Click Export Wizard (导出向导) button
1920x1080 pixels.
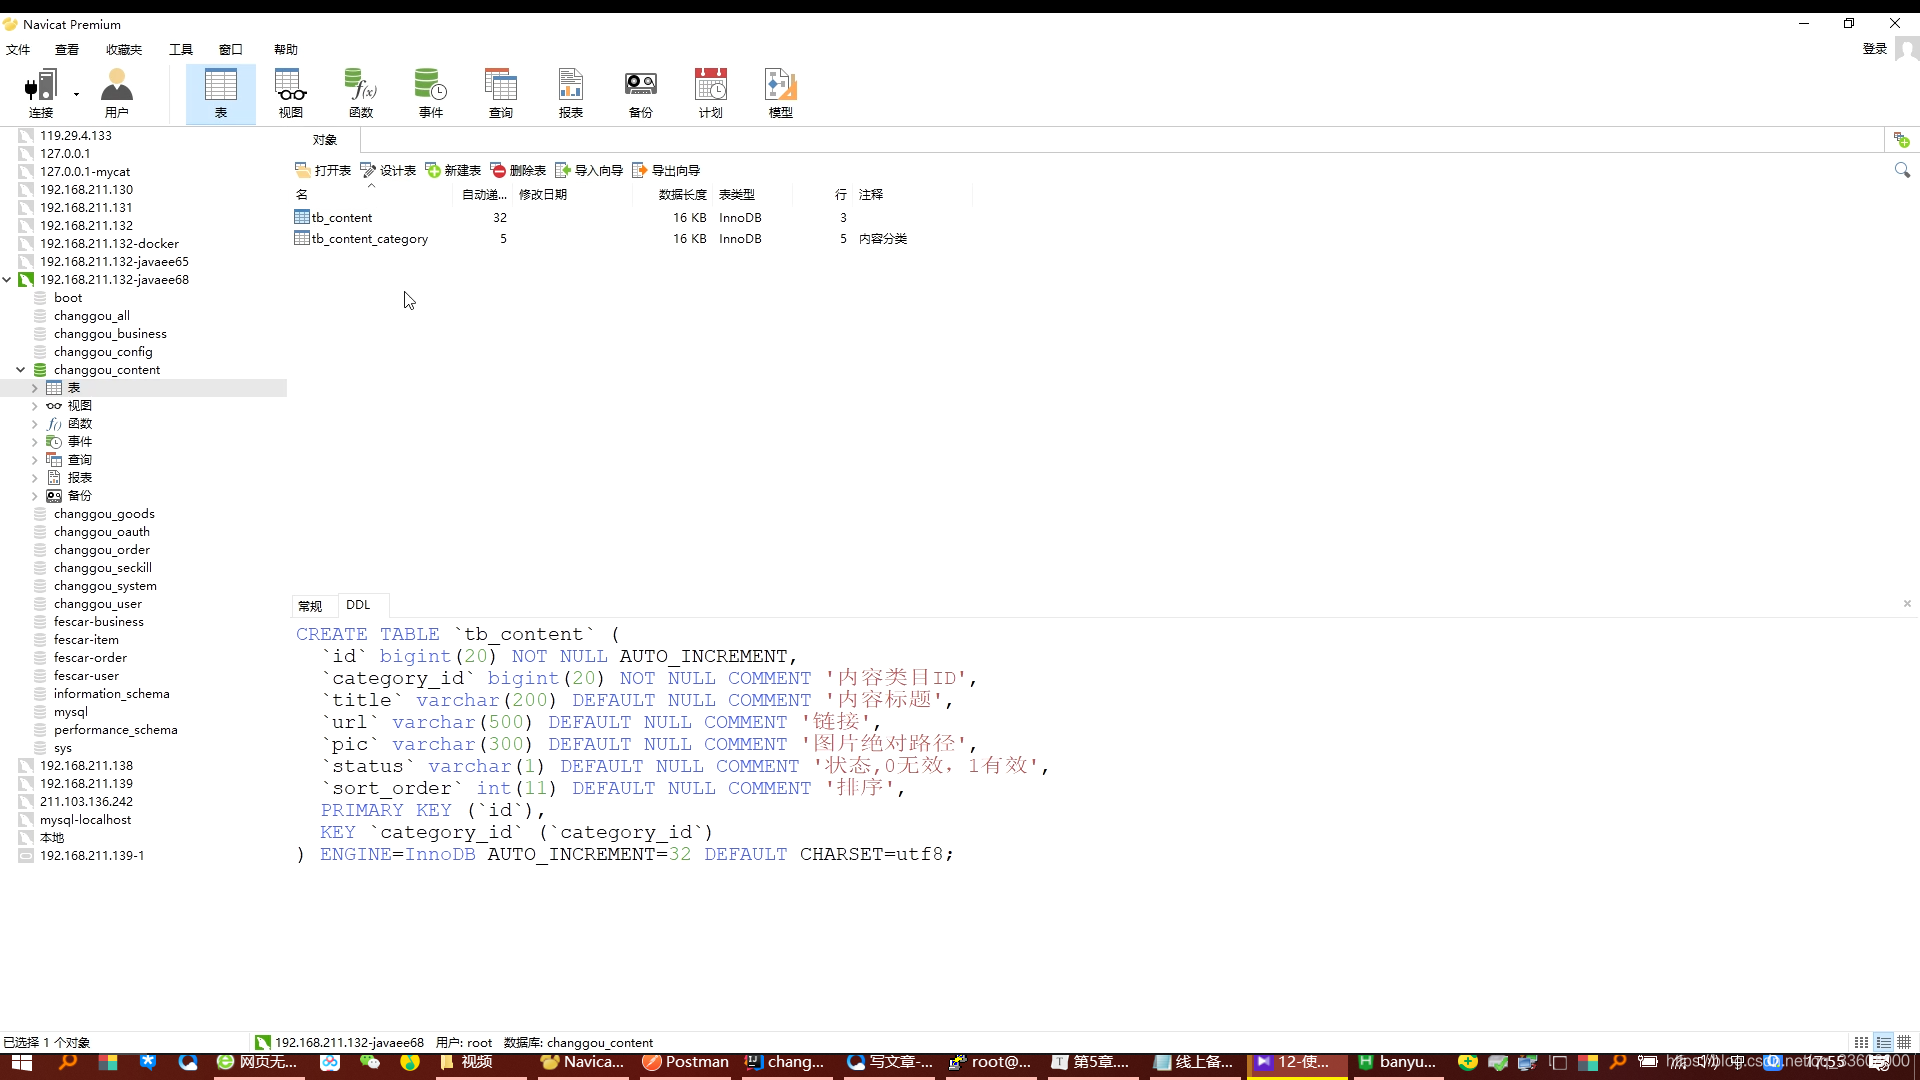click(666, 170)
